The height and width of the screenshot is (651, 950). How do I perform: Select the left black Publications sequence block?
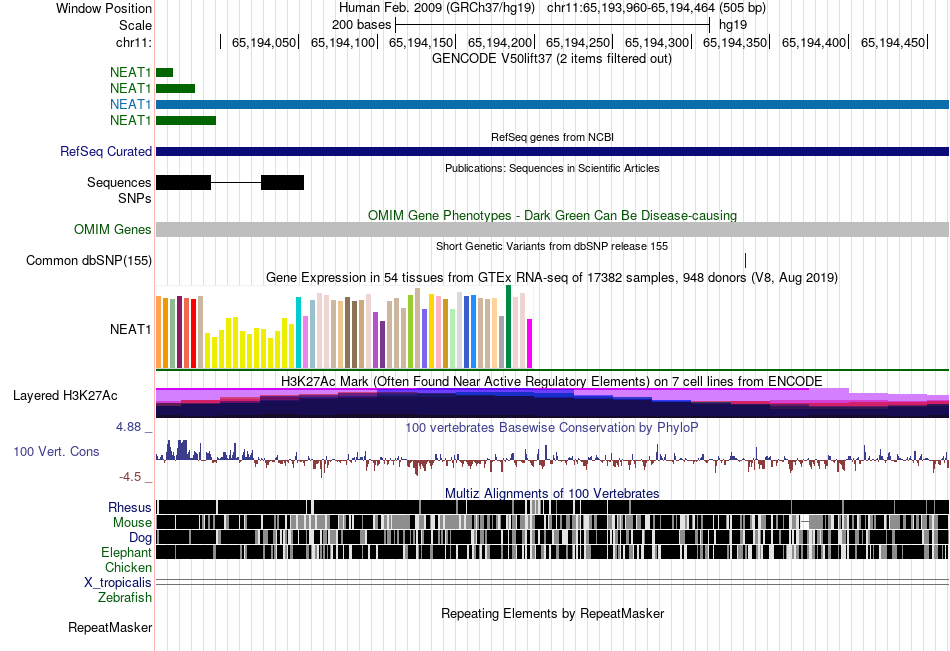(x=184, y=182)
